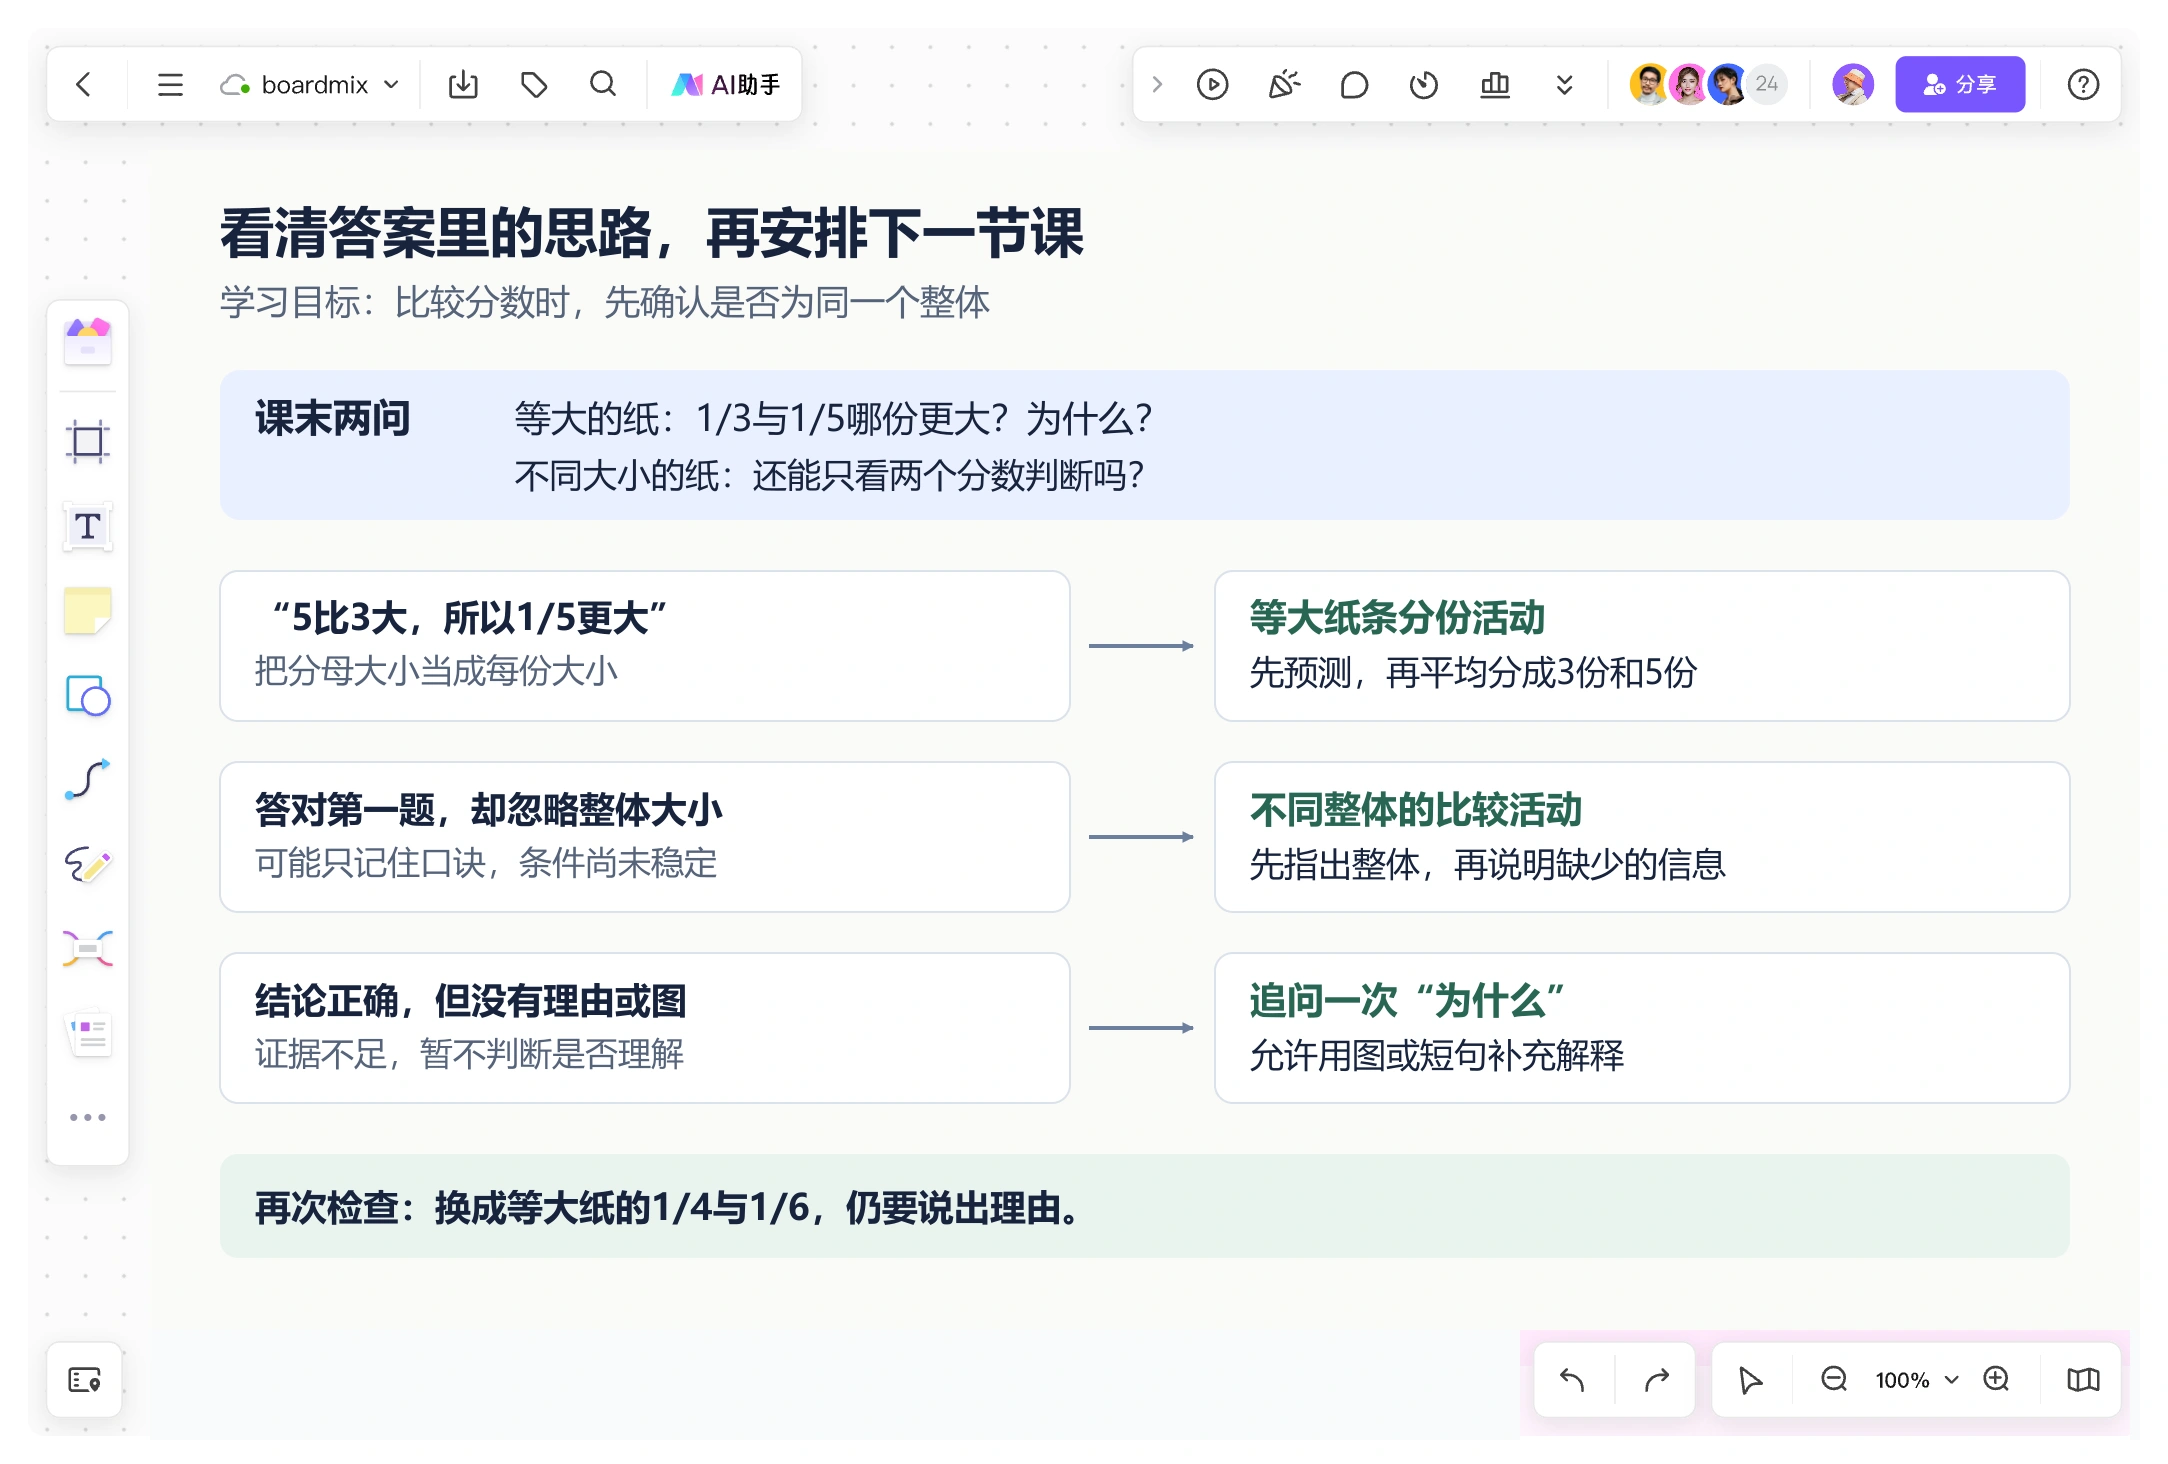The height and width of the screenshot is (1464, 2168).
Task: Zoom out with the minus magnifier
Action: [1834, 1380]
